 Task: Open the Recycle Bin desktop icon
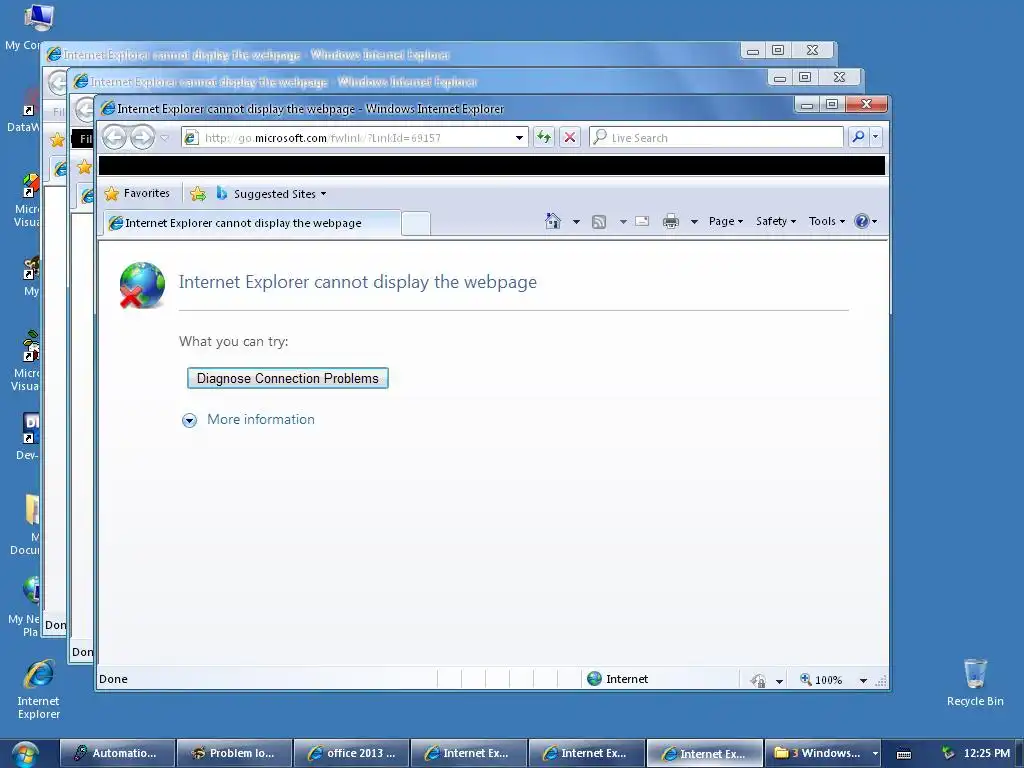click(975, 682)
